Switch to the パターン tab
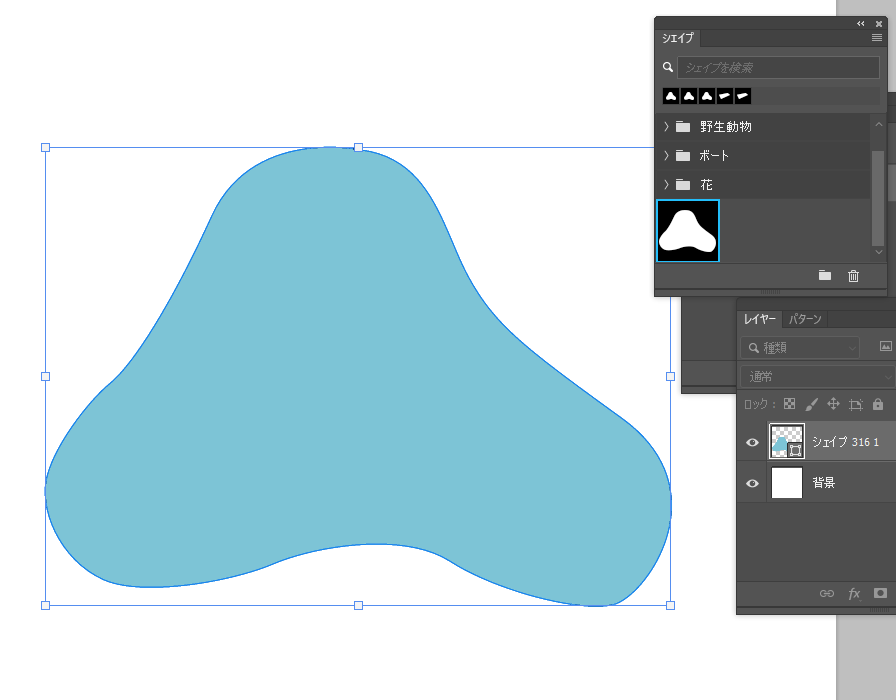Viewport: 896px width, 700px height. [x=805, y=319]
